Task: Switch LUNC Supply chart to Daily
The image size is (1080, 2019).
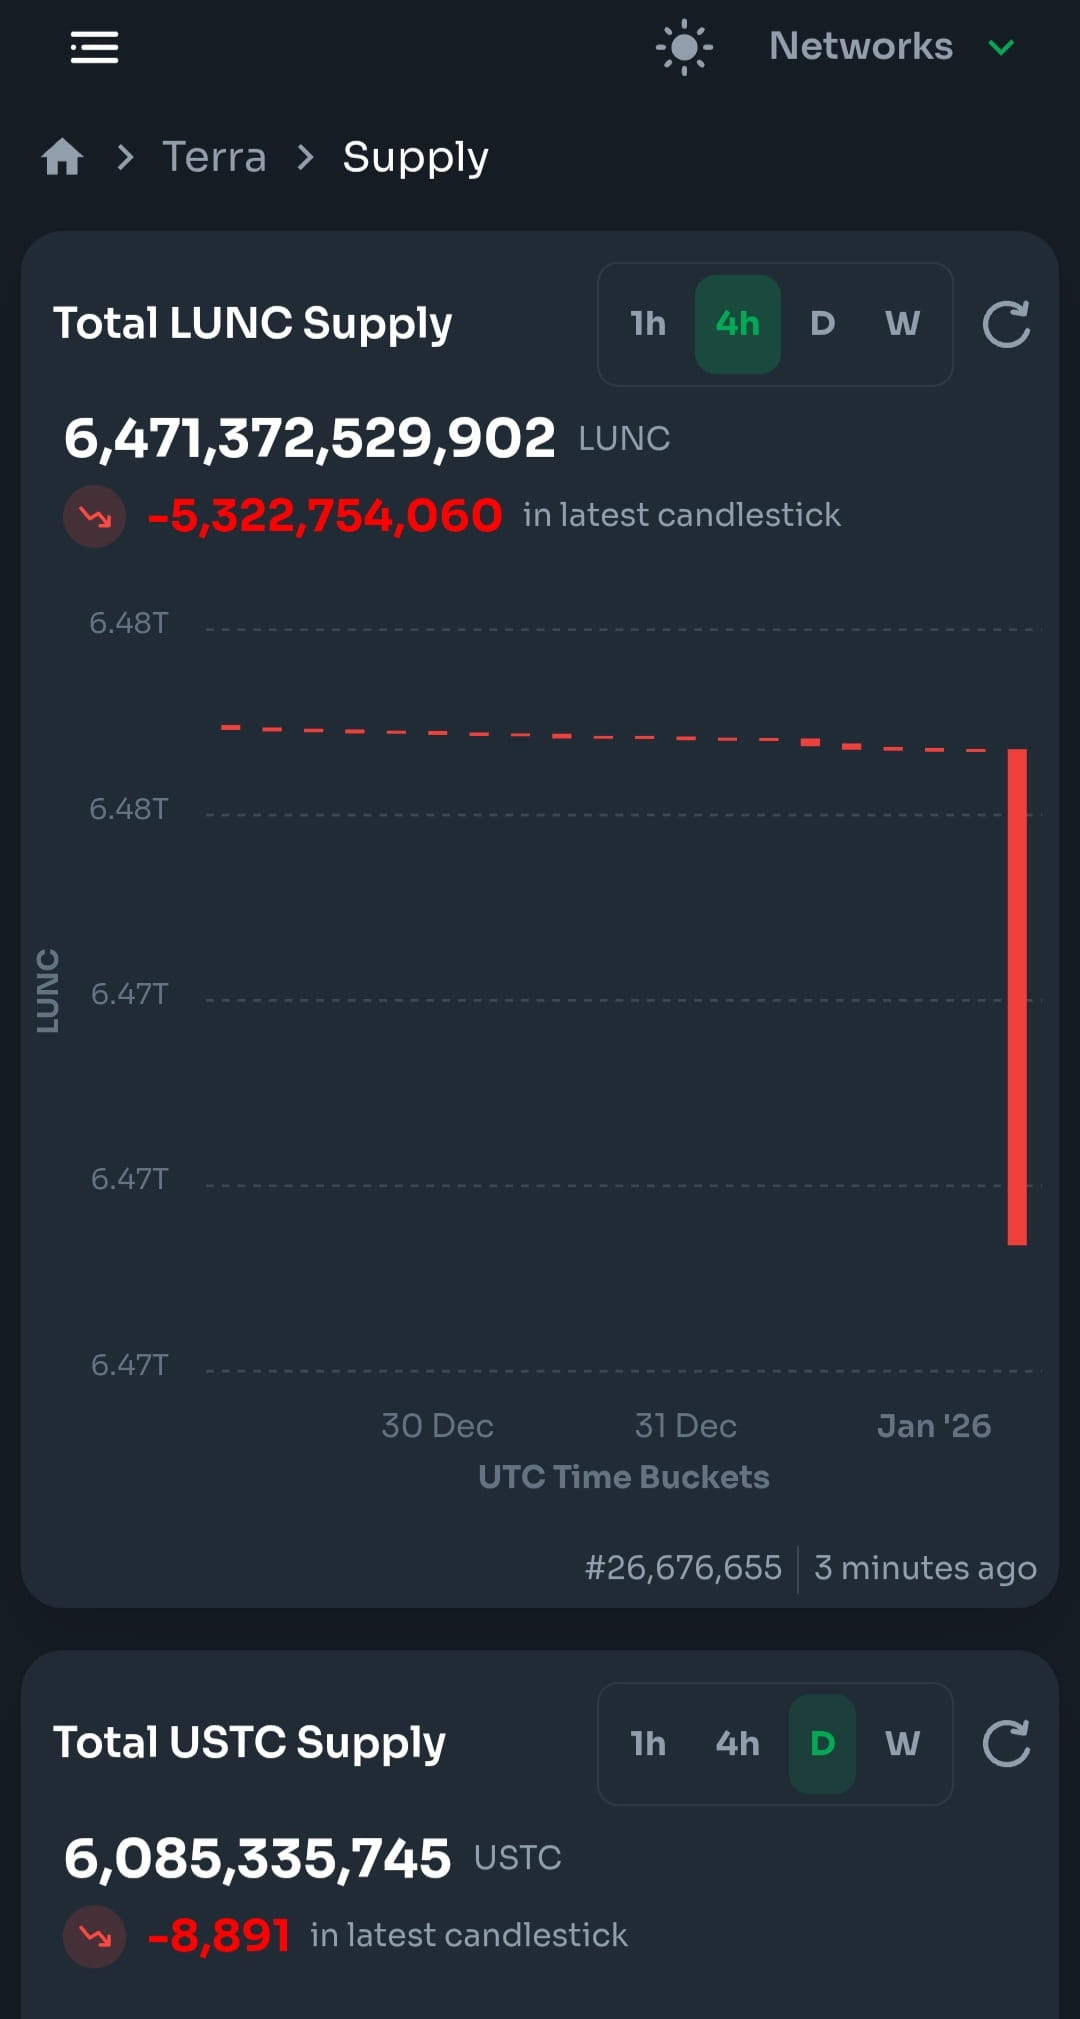Action: point(822,324)
